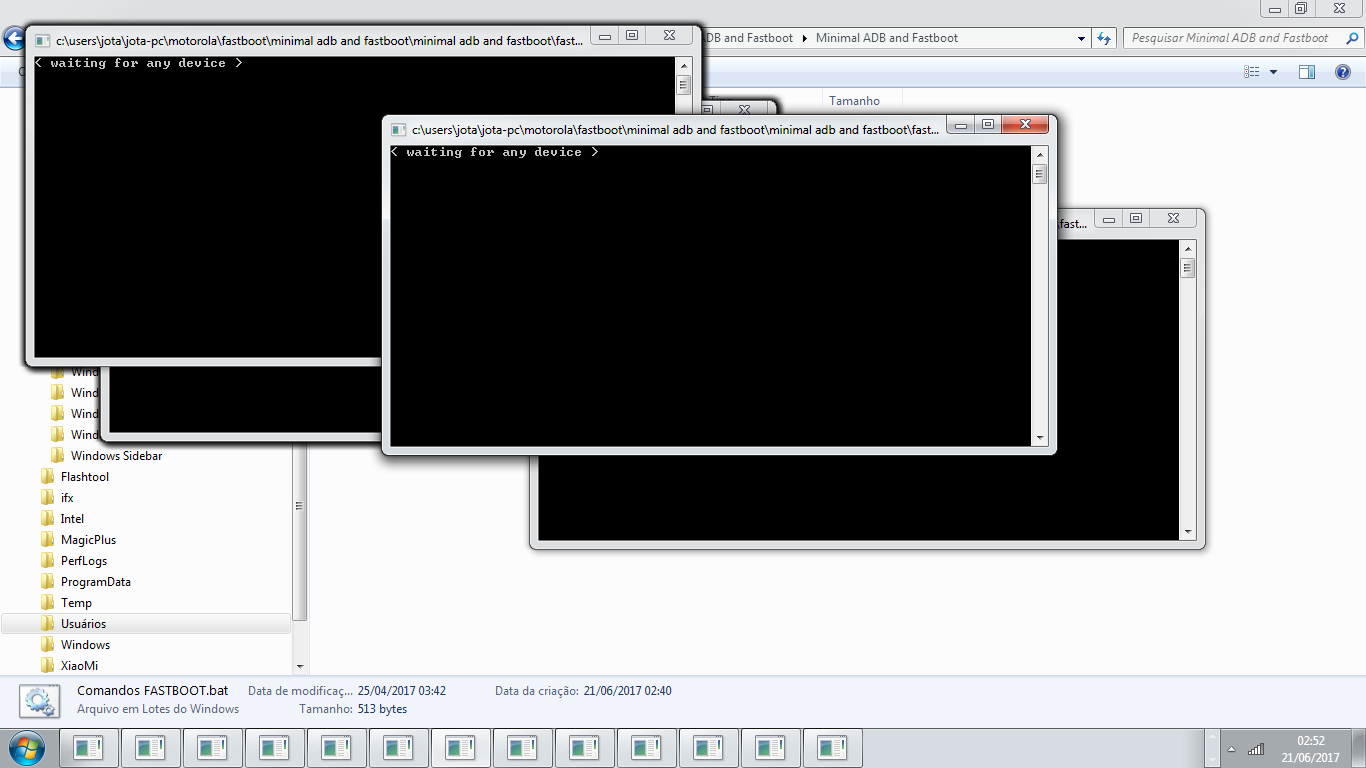1366x768 pixels.
Task: Click the 513 bytes size value
Action: 382,709
